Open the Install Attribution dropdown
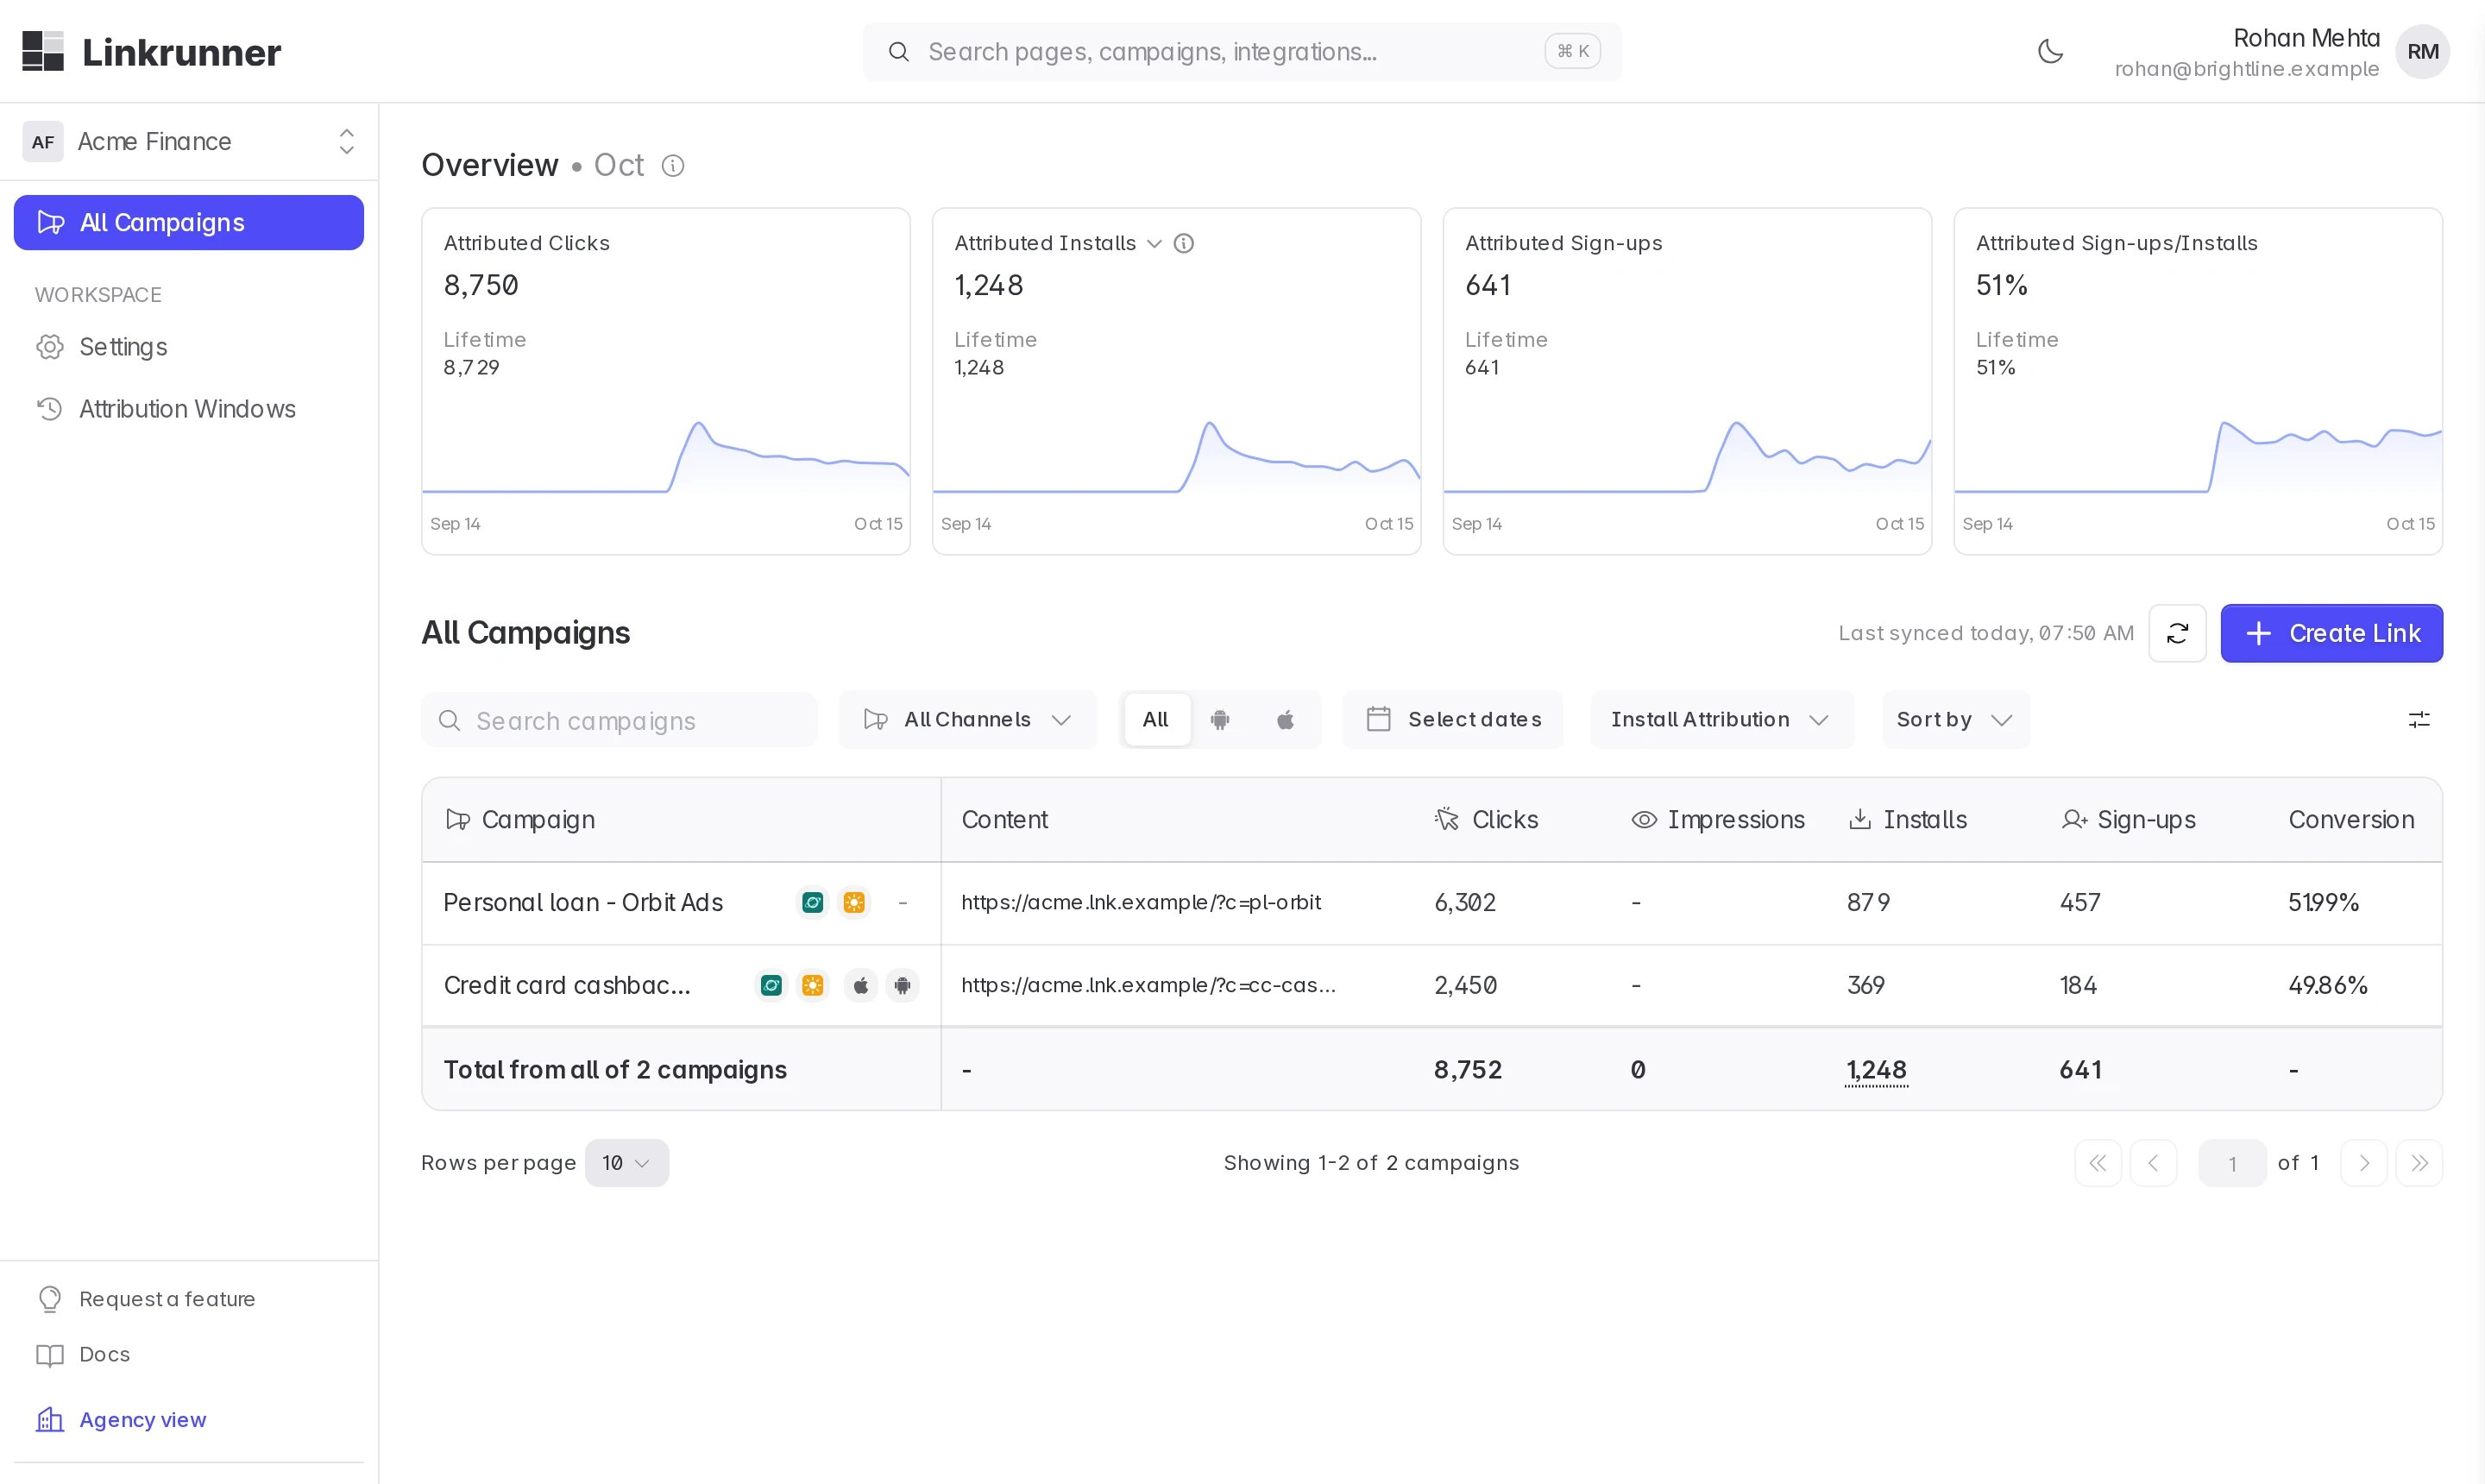The image size is (2485, 1484). pos(1722,719)
